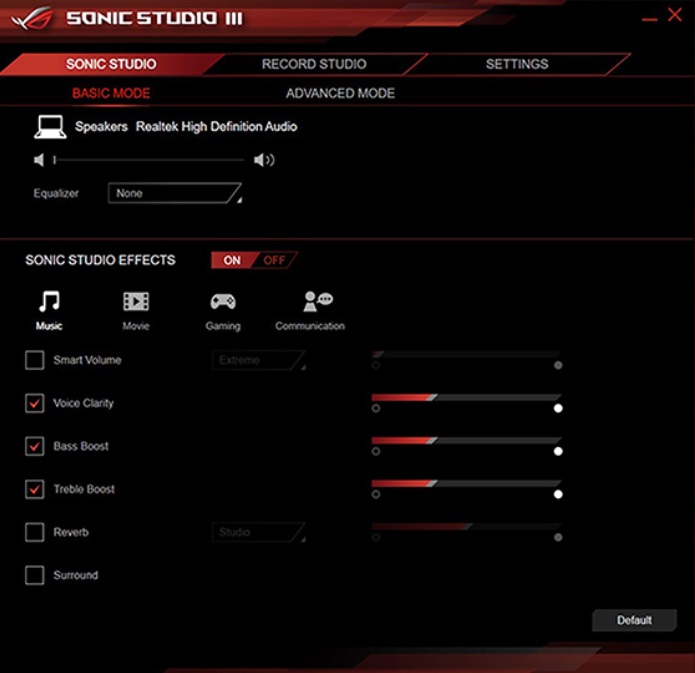Viewport: 695px width, 673px height.
Task: Enable the Reverb checkbox
Action: [x=35, y=532]
